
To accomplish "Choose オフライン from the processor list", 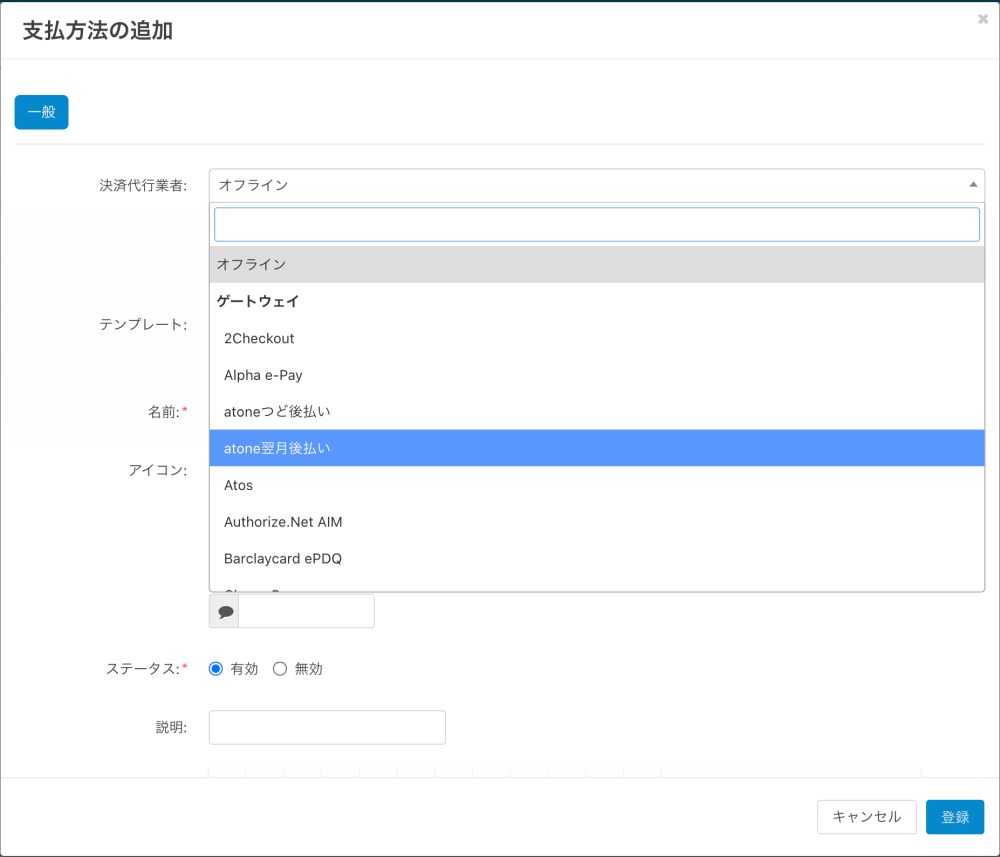I will [252, 264].
